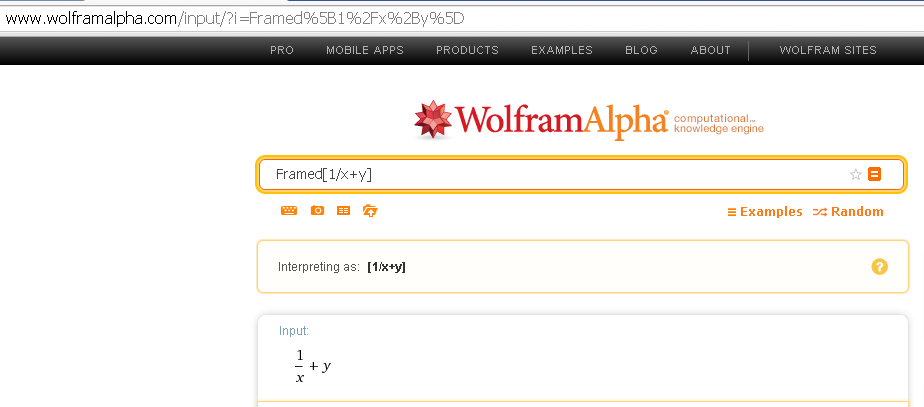Click the orange Examples link
This screenshot has width=924, height=407.
coord(765,211)
